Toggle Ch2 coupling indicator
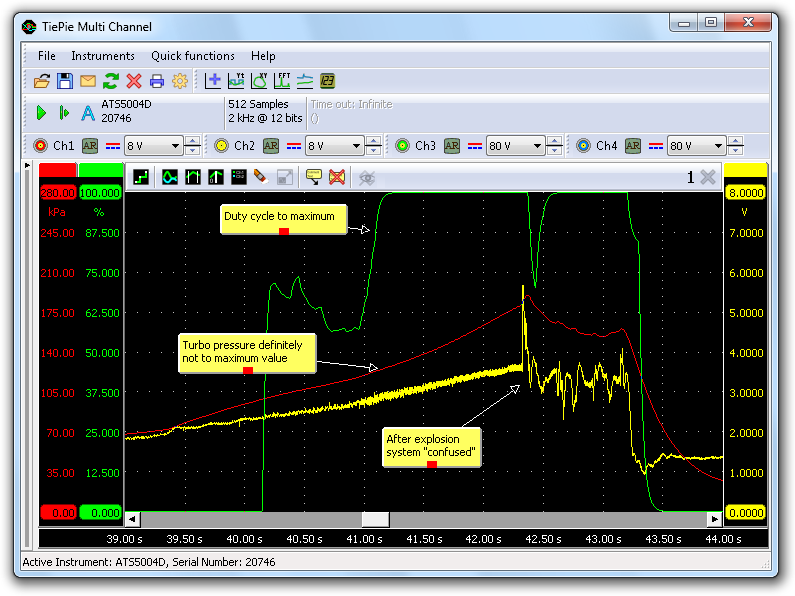The height and width of the screenshot is (596, 795). coord(293,146)
